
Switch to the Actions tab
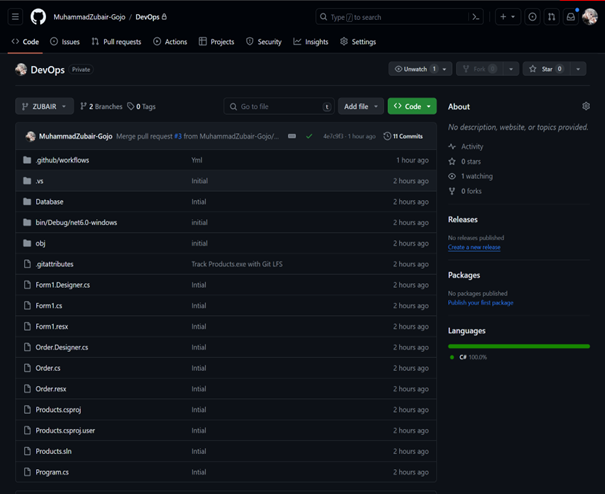click(x=170, y=42)
